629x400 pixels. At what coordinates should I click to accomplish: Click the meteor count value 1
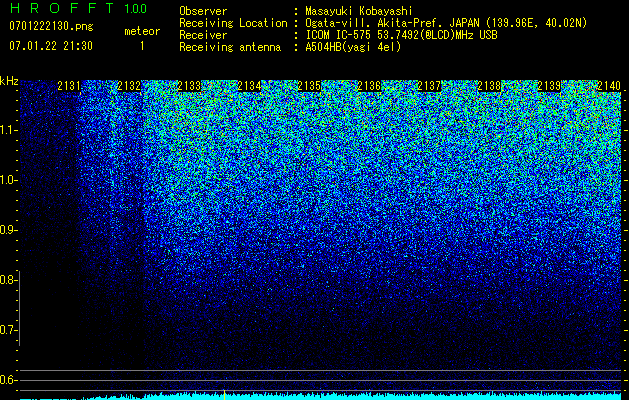tap(142, 46)
